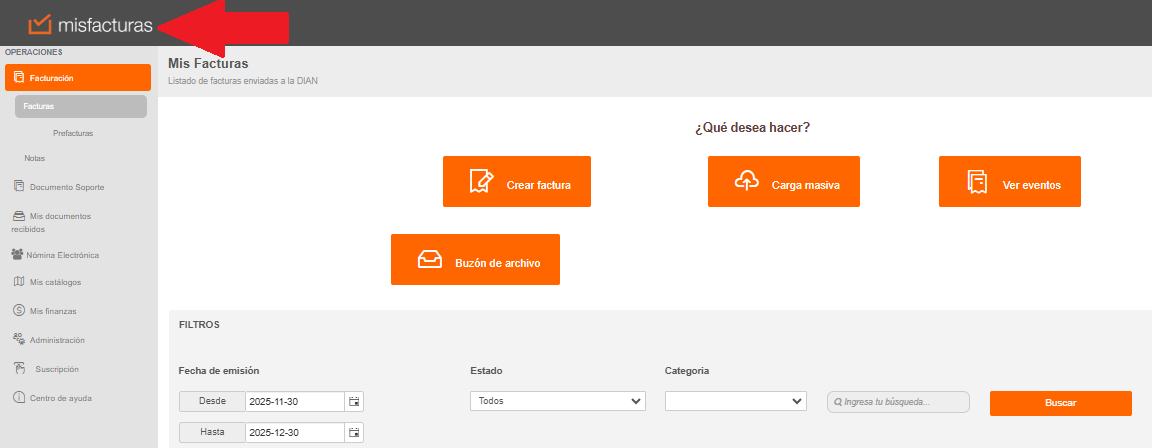Image resolution: width=1152 pixels, height=448 pixels.
Task: Open calendar picker for Hasta date
Action: point(354,432)
